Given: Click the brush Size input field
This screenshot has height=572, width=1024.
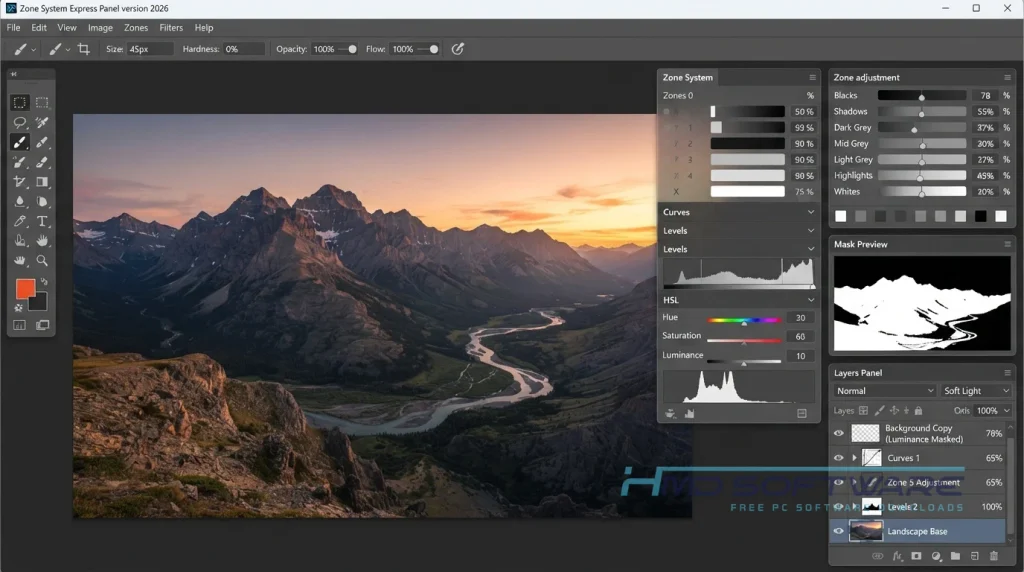Looking at the screenshot, I should [150, 49].
